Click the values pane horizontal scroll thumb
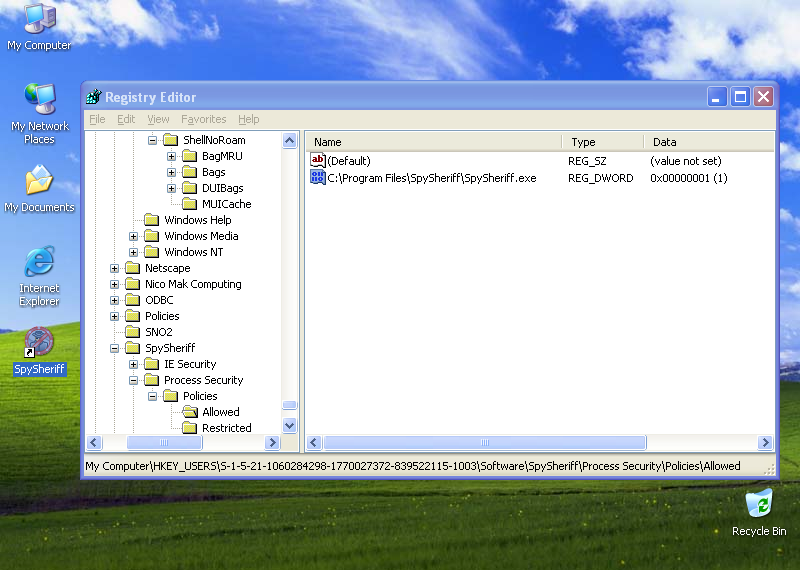 tap(485, 442)
